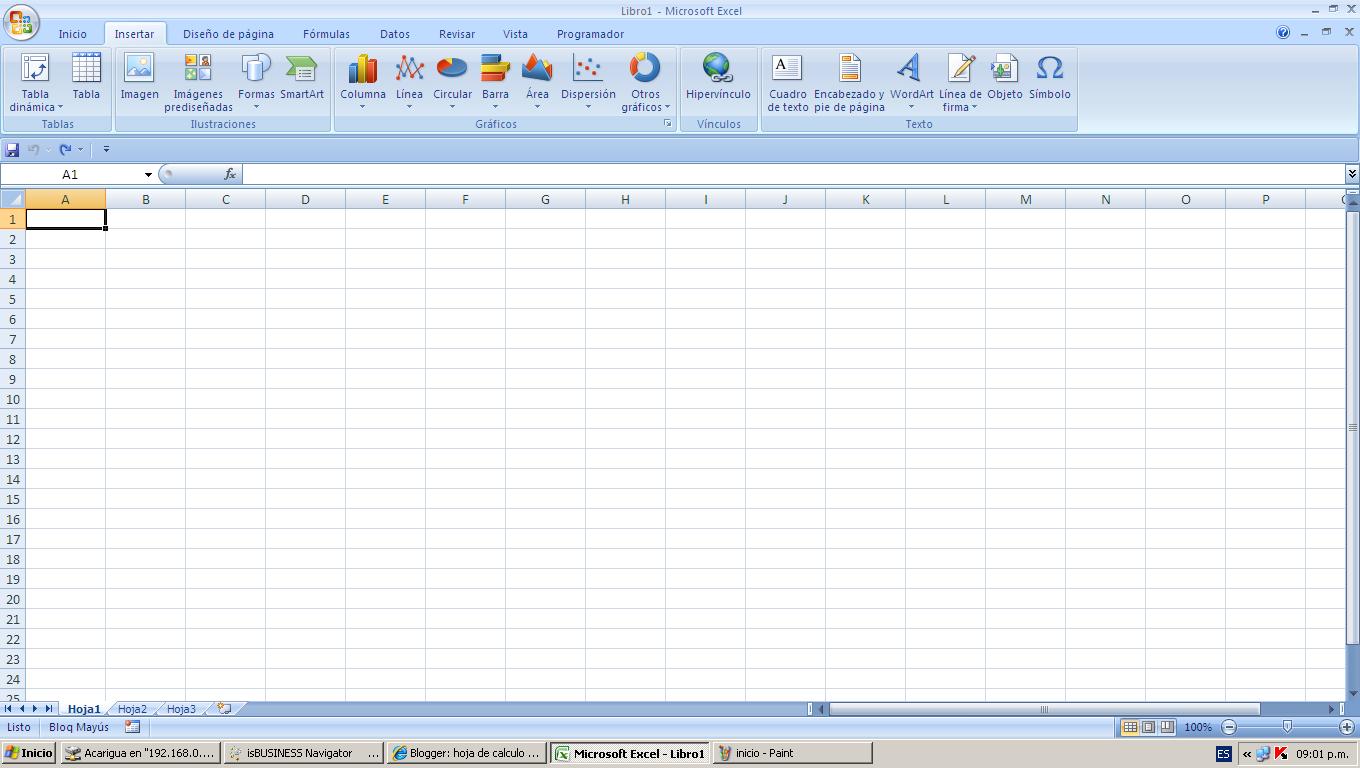Switch to the Blogger taskbar window
This screenshot has width=1360, height=768.
[x=467, y=753]
